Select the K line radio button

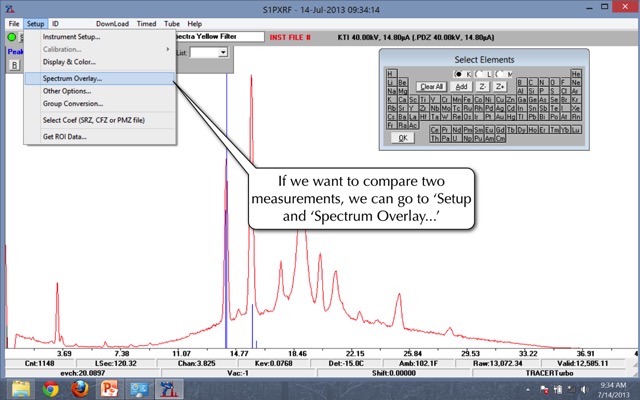(458, 74)
